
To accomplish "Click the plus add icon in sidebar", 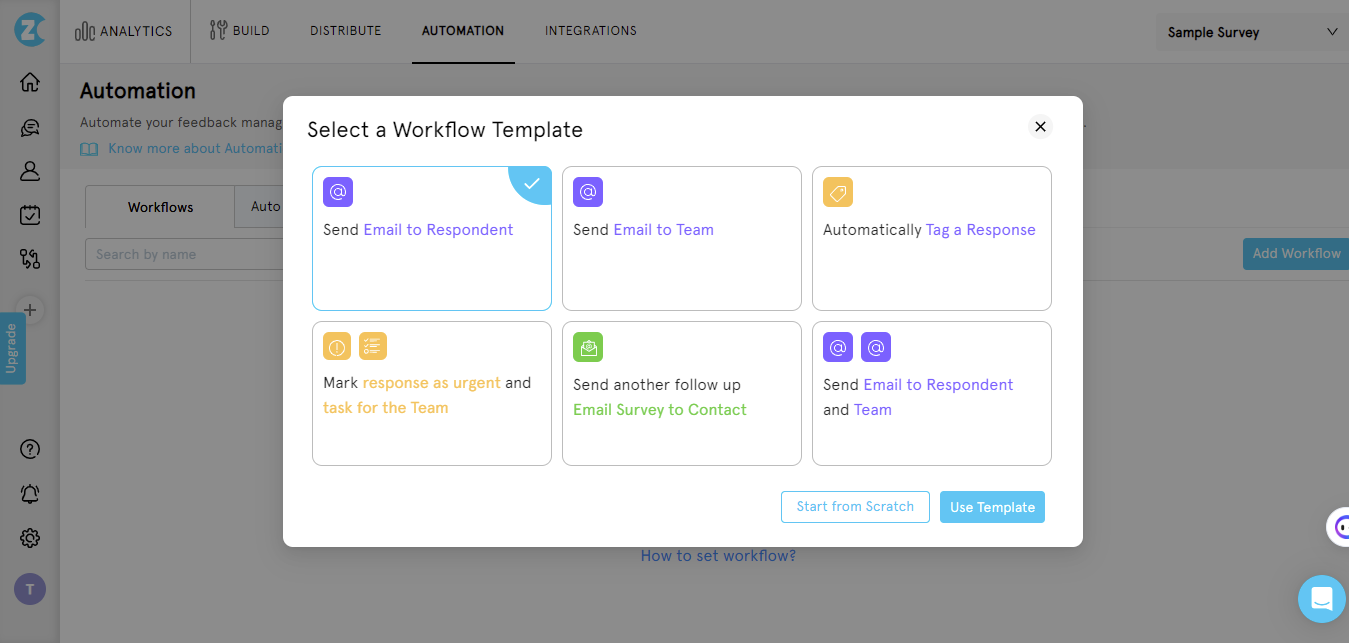I will [x=30, y=310].
